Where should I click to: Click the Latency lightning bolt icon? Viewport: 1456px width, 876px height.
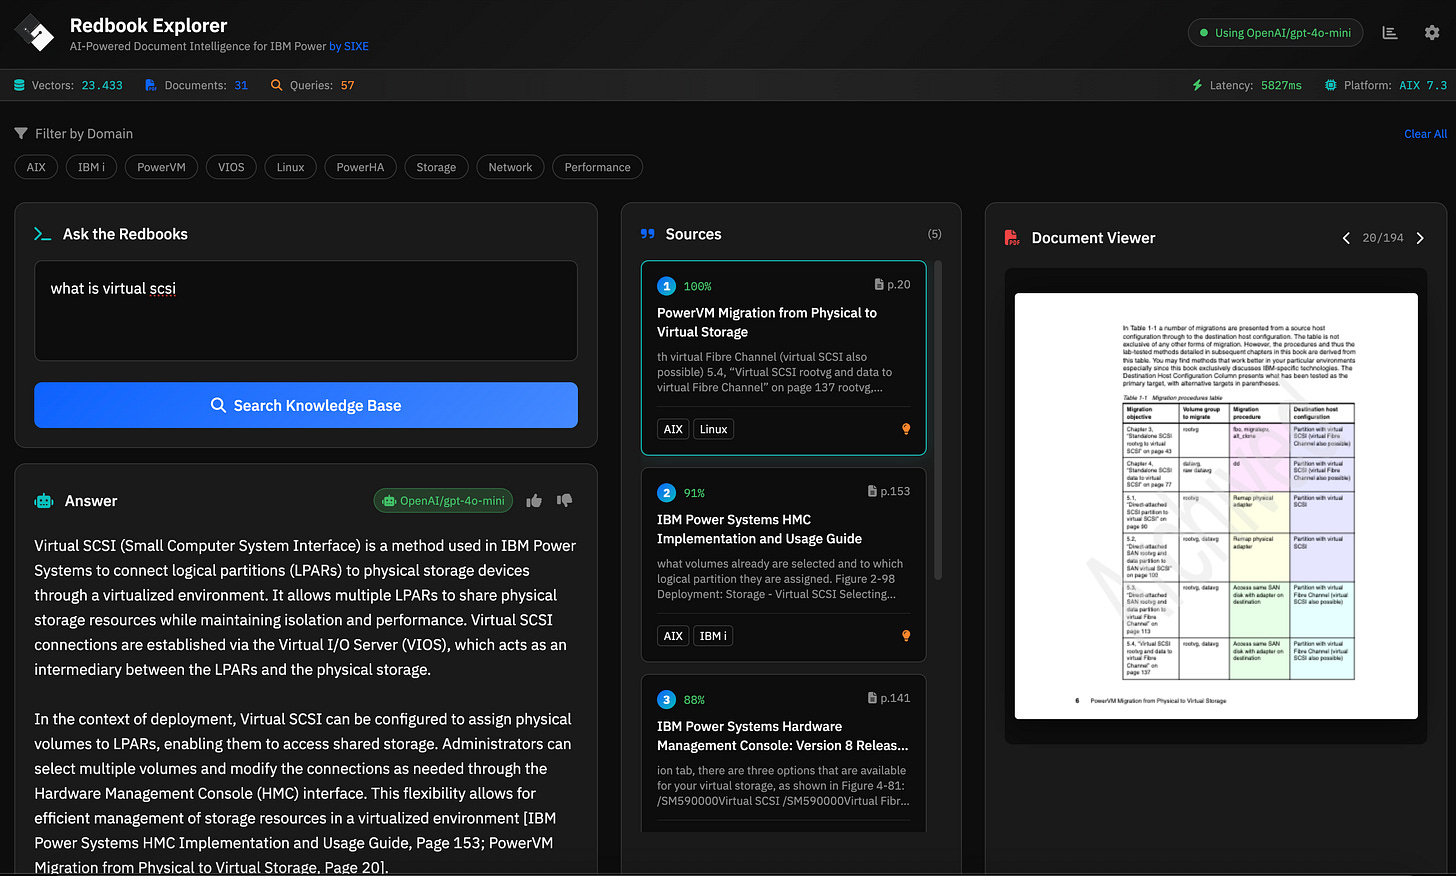(x=1197, y=85)
